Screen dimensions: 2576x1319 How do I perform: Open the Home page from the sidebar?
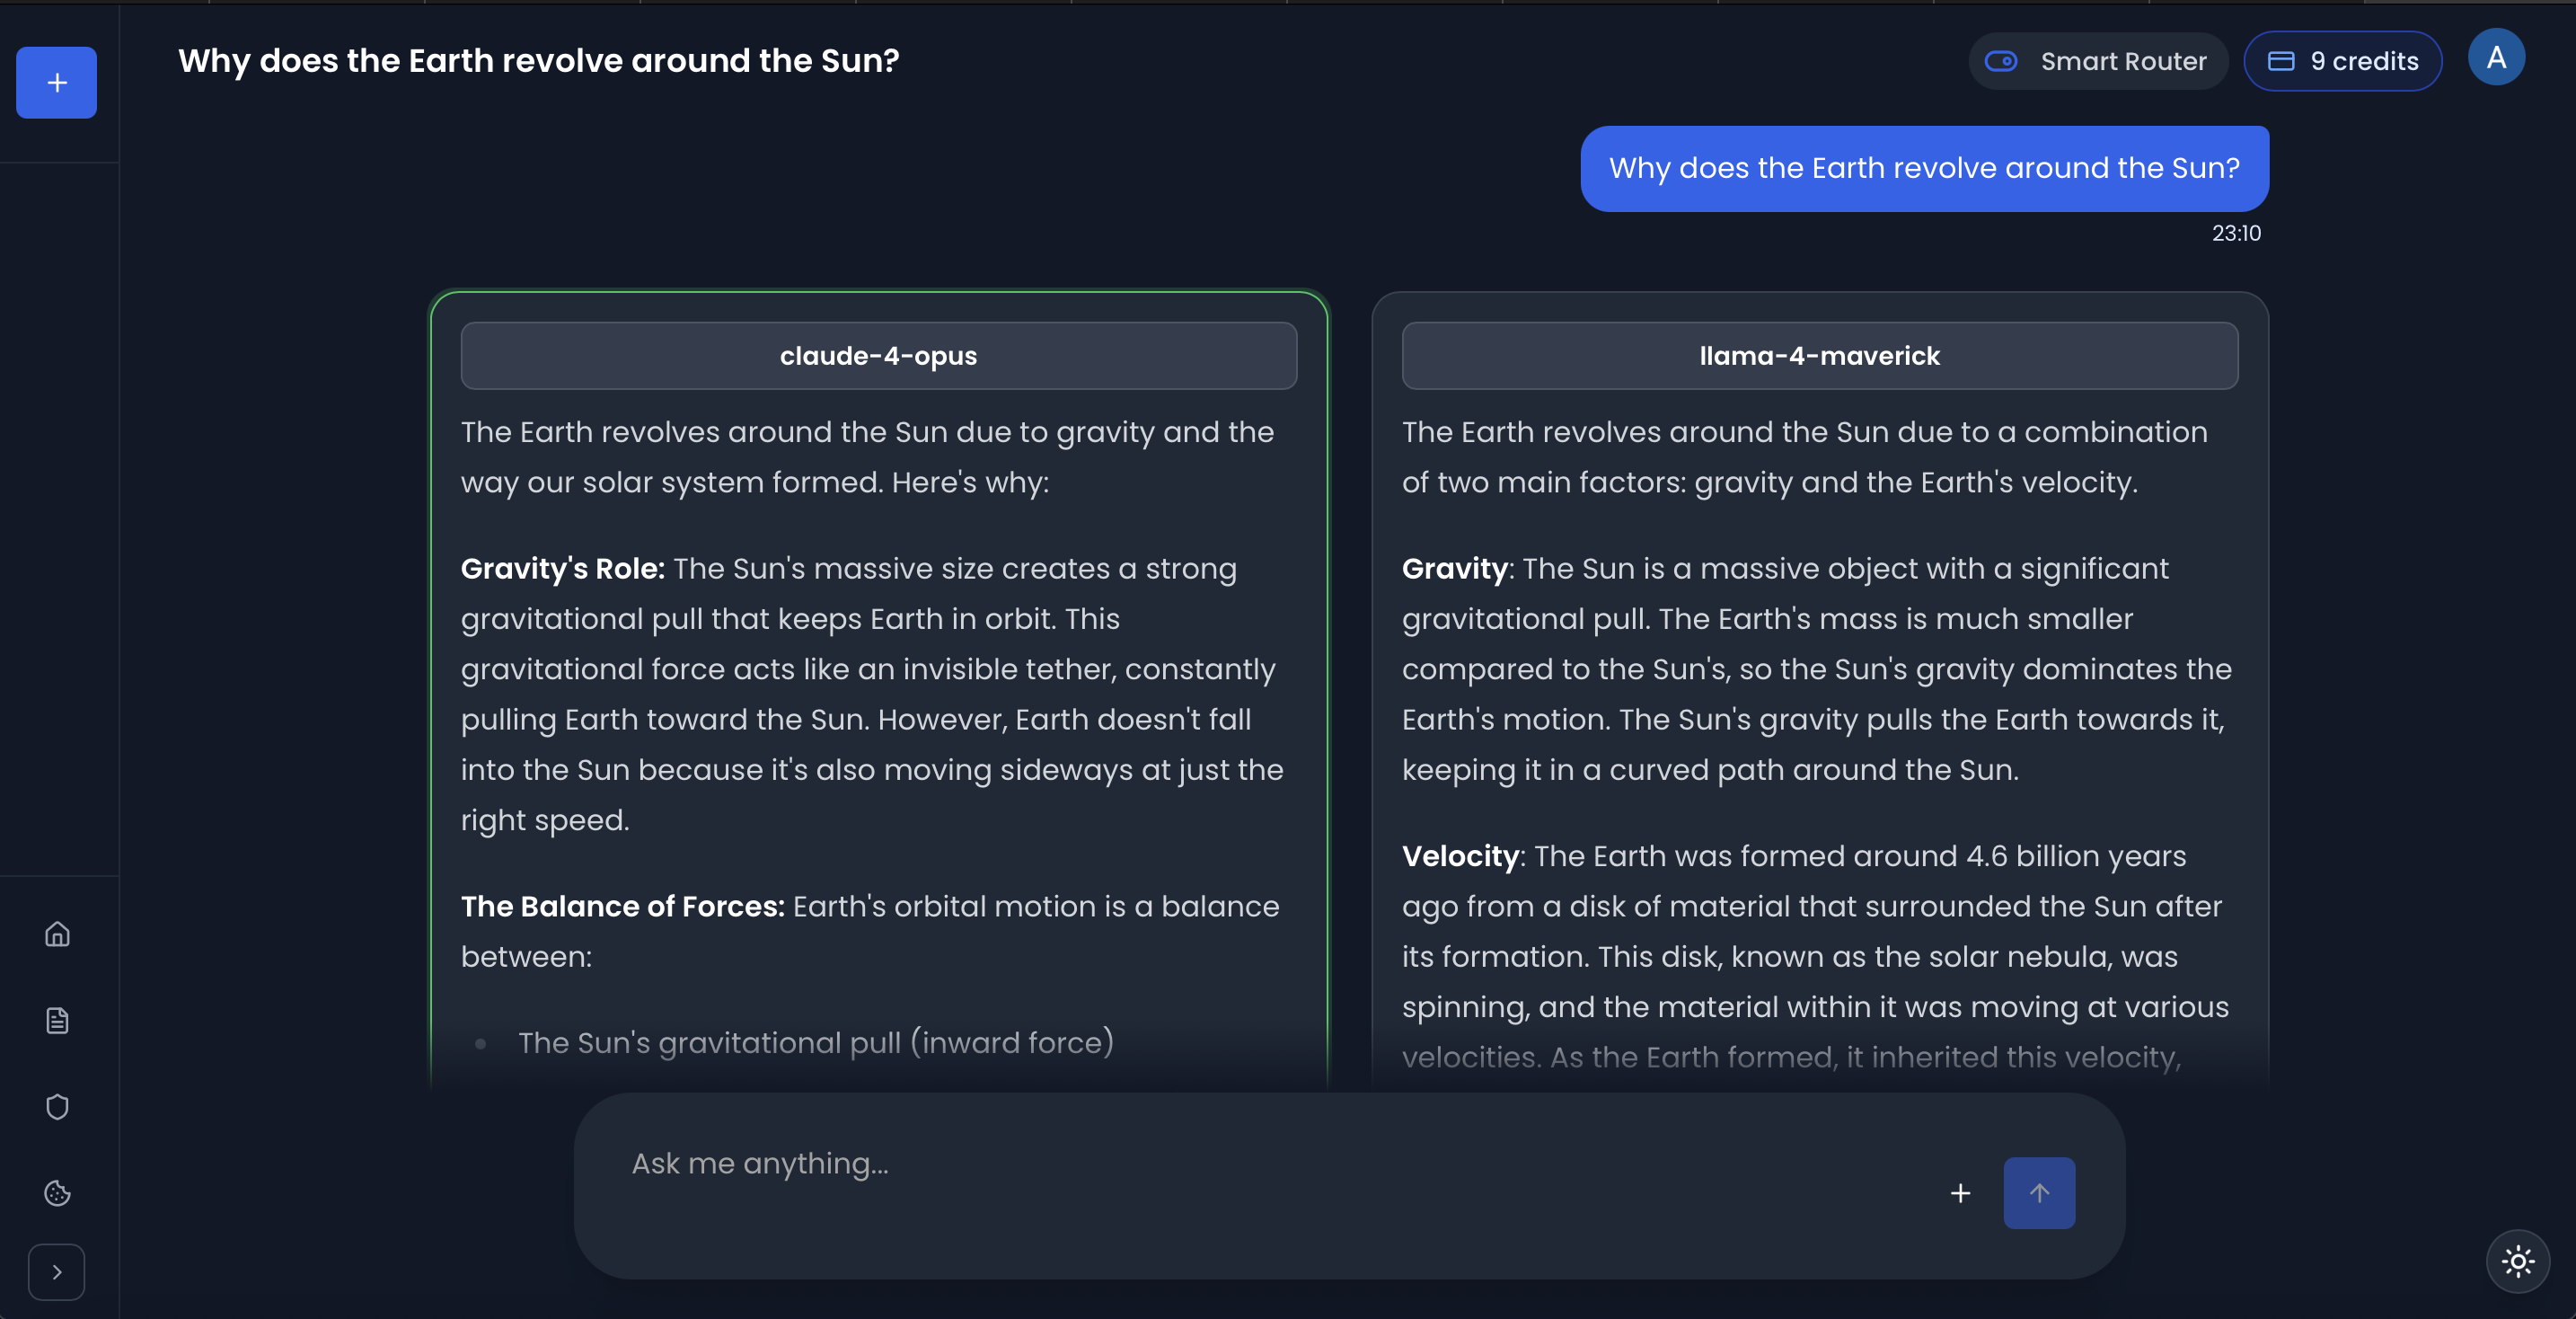pyautogui.click(x=57, y=933)
